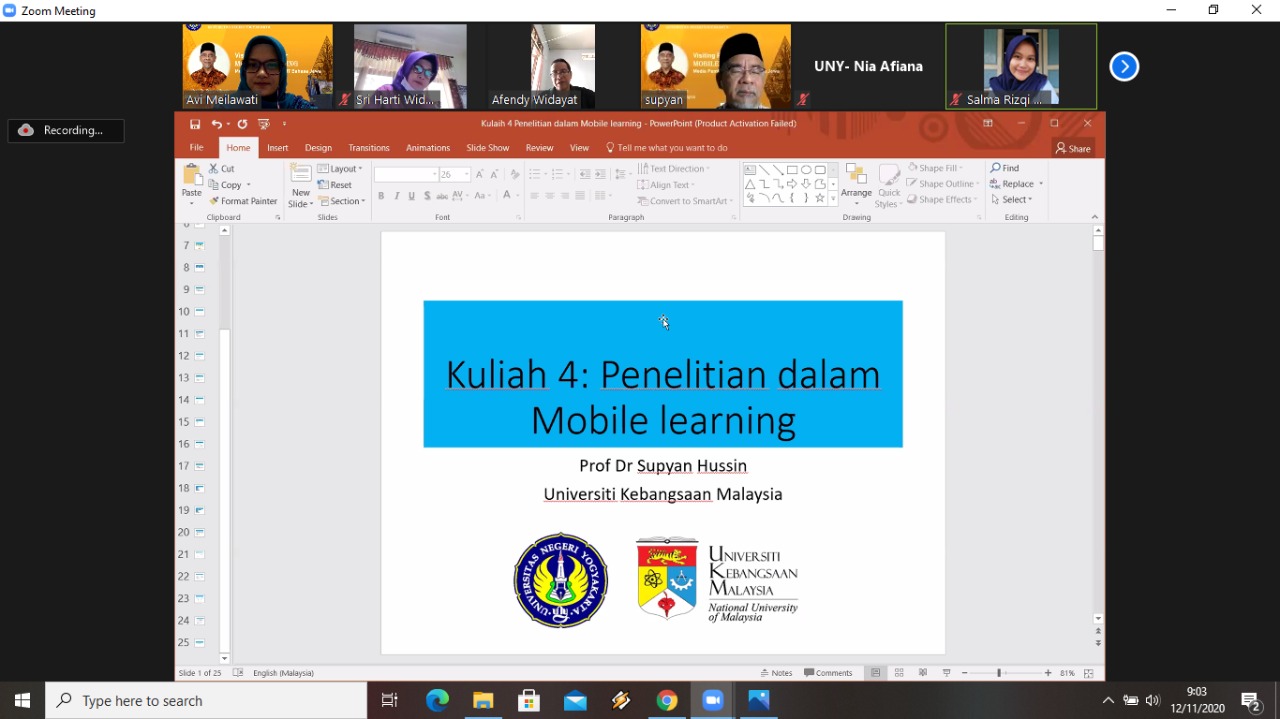The image size is (1280, 719).
Task: Toggle text Shadow formatting
Action: click(427, 196)
